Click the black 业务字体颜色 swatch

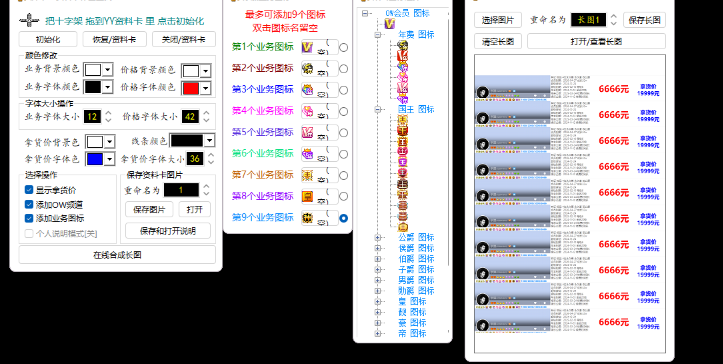[x=93, y=87]
